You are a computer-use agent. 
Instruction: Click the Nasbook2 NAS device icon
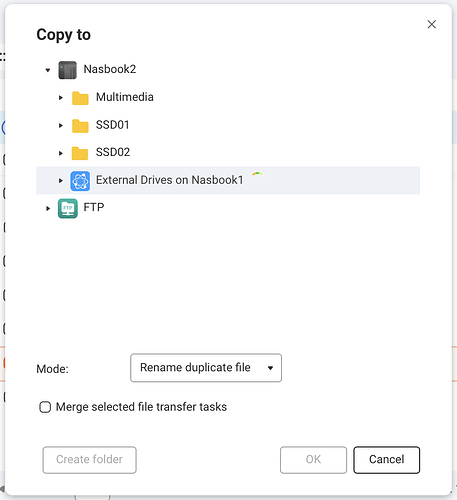pyautogui.click(x=67, y=70)
